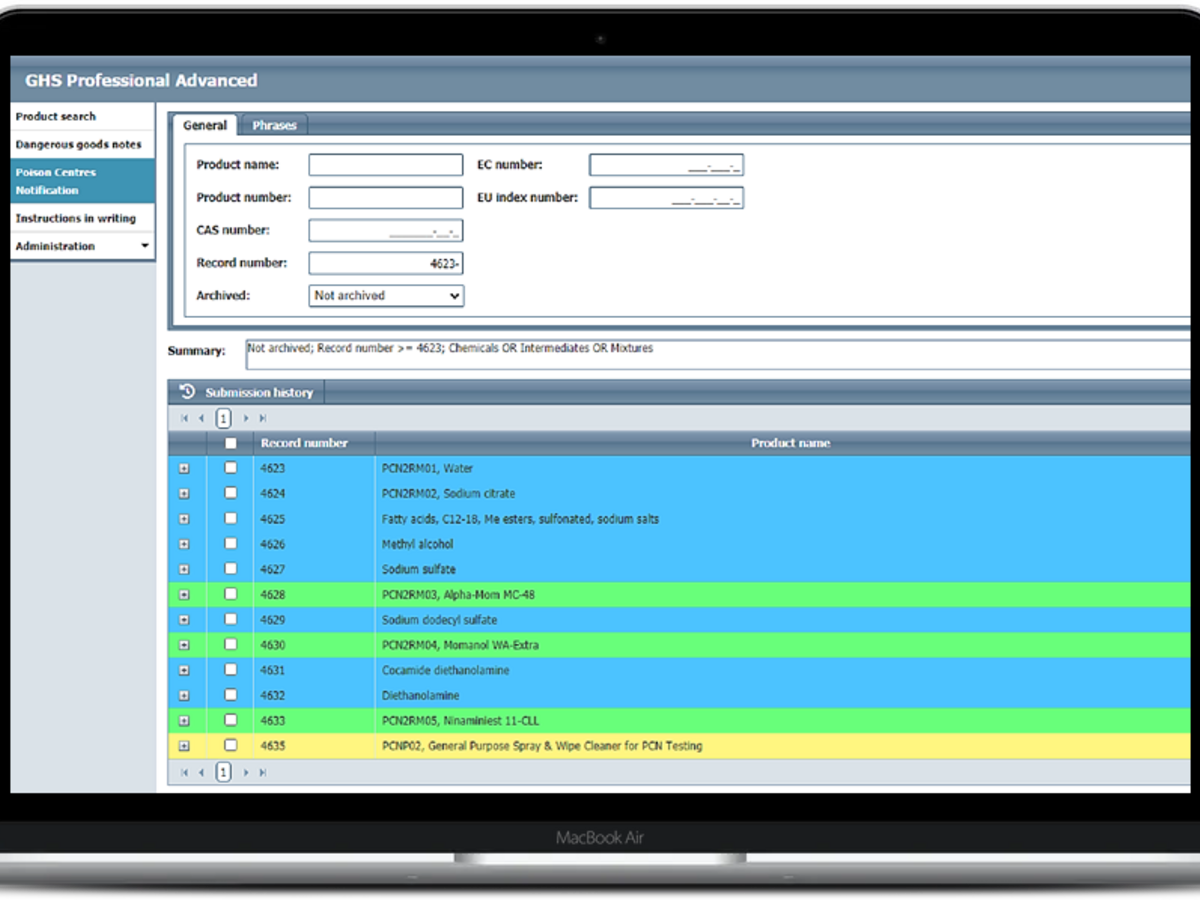Check the box for record 4627

tap(231, 568)
